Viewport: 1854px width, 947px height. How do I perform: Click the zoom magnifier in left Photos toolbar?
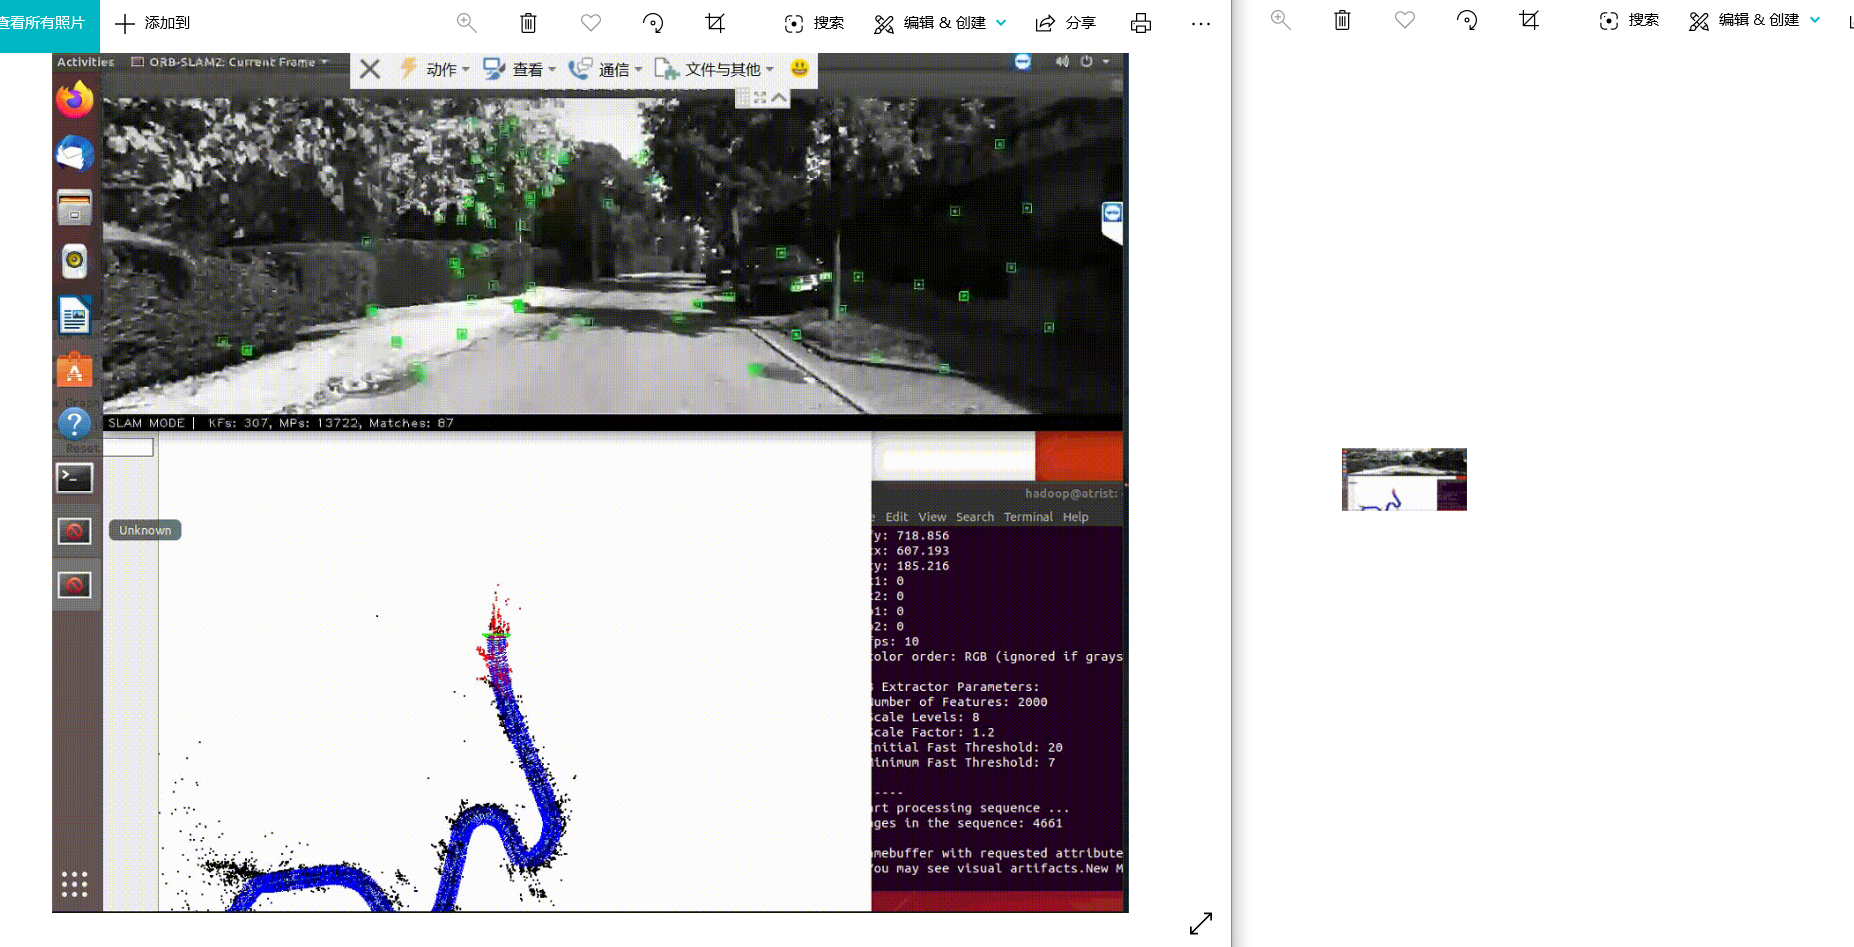pyautogui.click(x=466, y=22)
